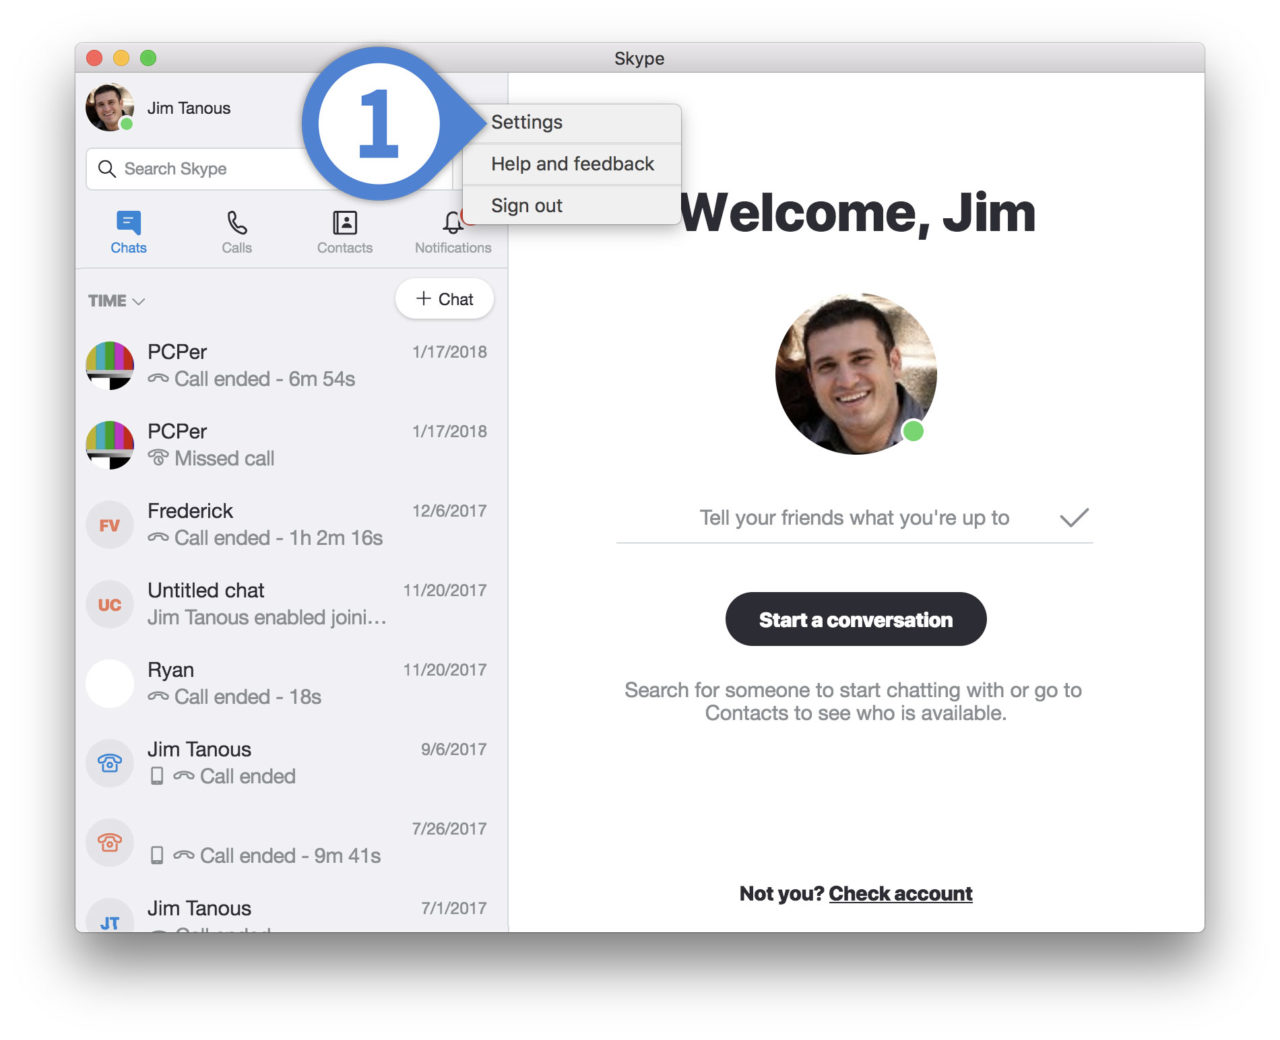Click Ryan's blank avatar

click(x=110, y=684)
